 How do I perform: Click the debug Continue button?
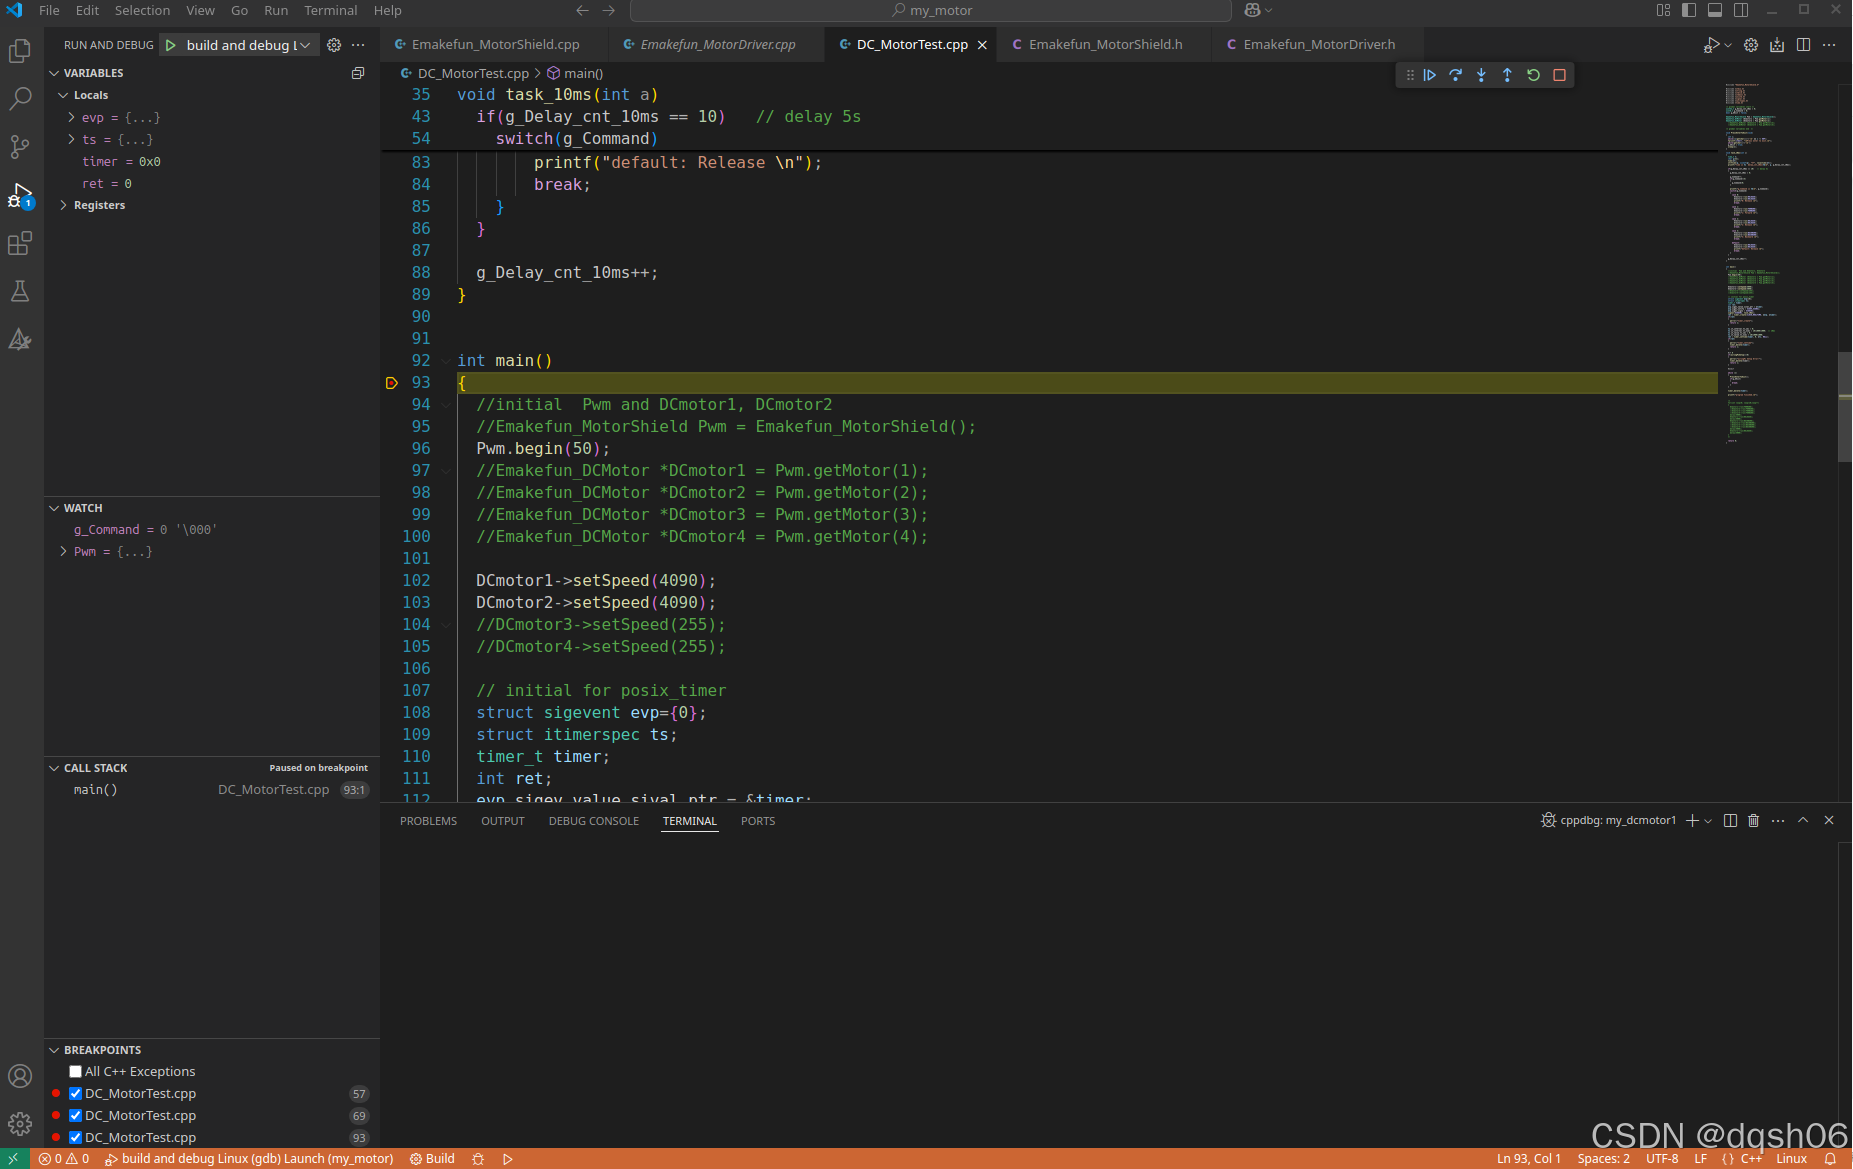1430,75
